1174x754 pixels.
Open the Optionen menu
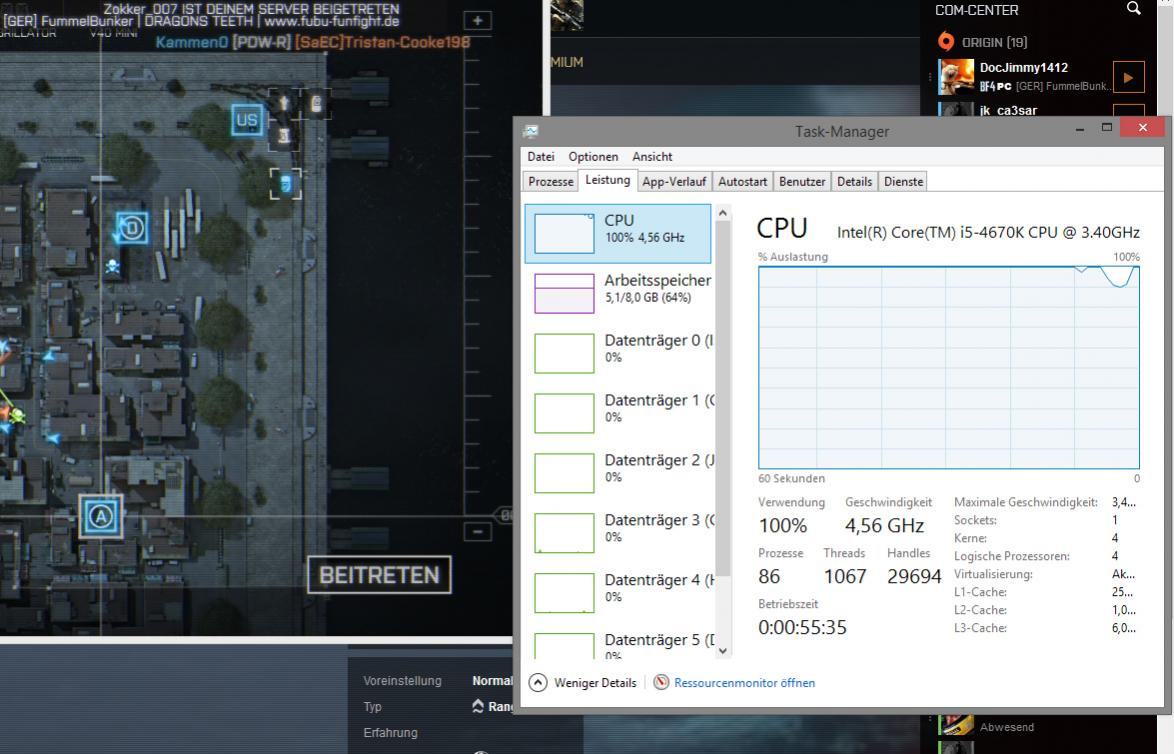point(593,156)
